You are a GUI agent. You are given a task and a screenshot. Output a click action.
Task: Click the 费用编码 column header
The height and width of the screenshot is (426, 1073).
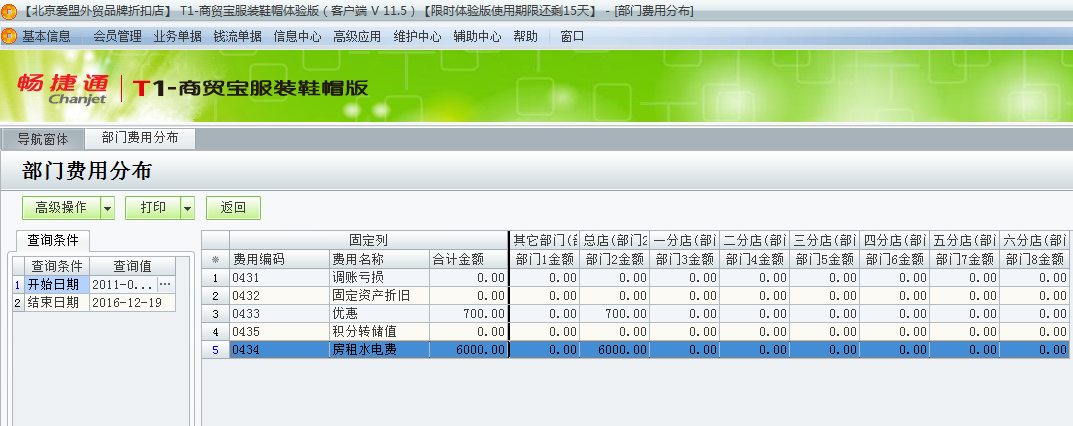click(x=279, y=259)
